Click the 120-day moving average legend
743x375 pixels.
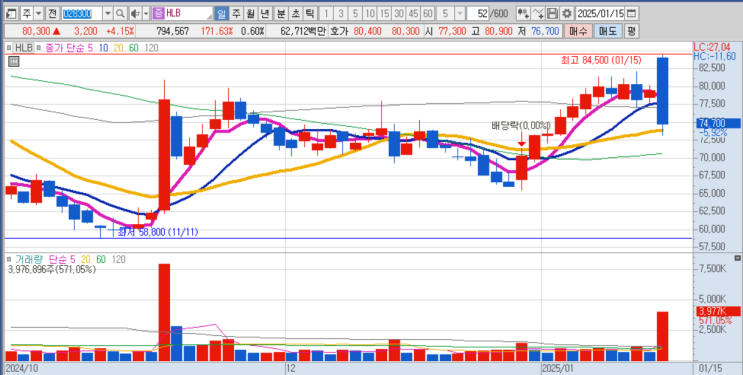pos(151,47)
